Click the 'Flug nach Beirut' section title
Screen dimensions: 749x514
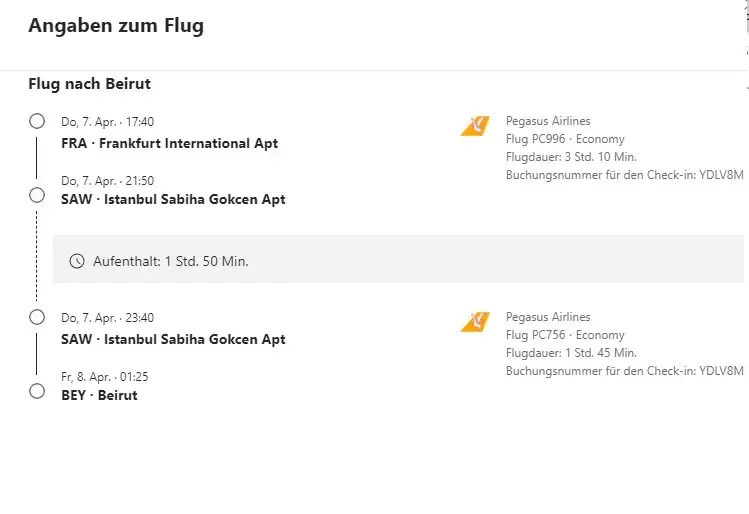pyautogui.click(x=90, y=84)
